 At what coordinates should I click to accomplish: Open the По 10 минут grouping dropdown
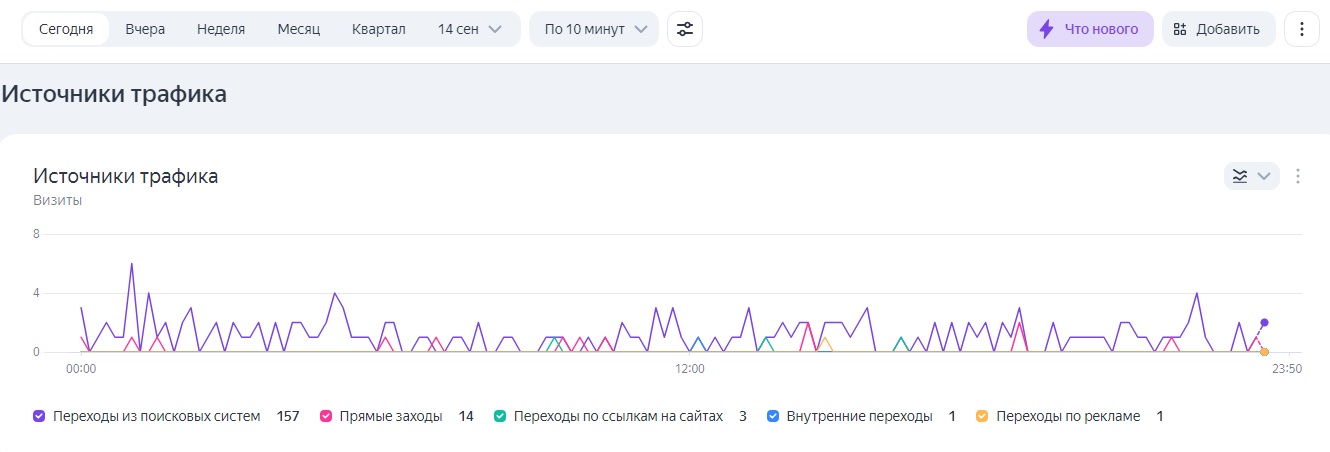coord(594,29)
